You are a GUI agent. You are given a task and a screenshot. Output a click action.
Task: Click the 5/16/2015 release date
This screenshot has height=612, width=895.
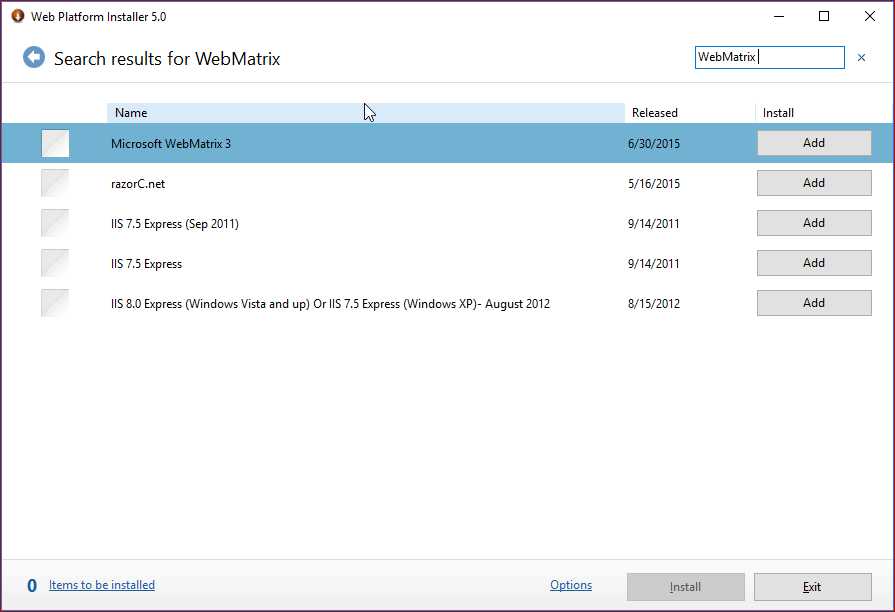pos(654,184)
